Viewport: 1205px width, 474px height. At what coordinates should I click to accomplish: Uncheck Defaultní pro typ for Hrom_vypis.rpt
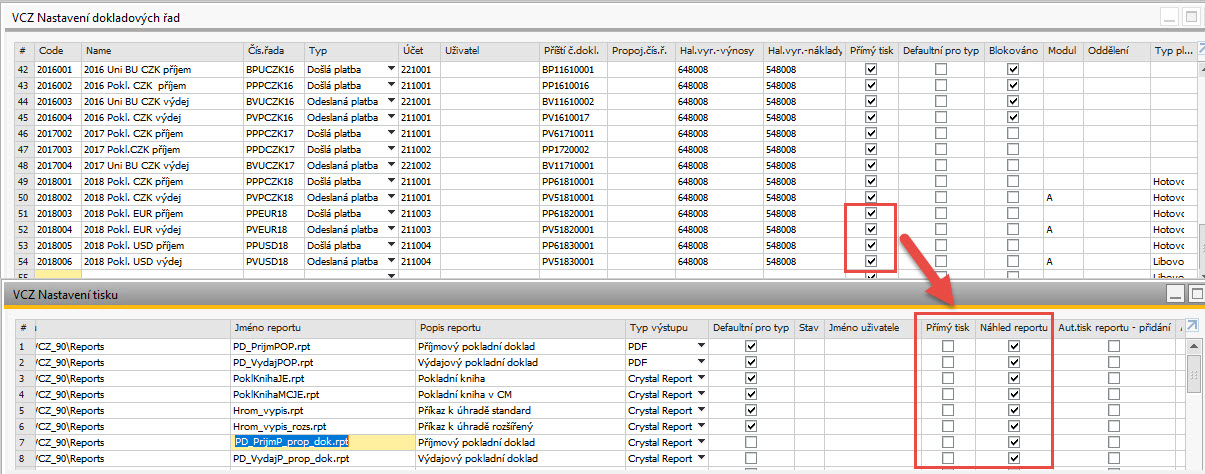pos(752,410)
